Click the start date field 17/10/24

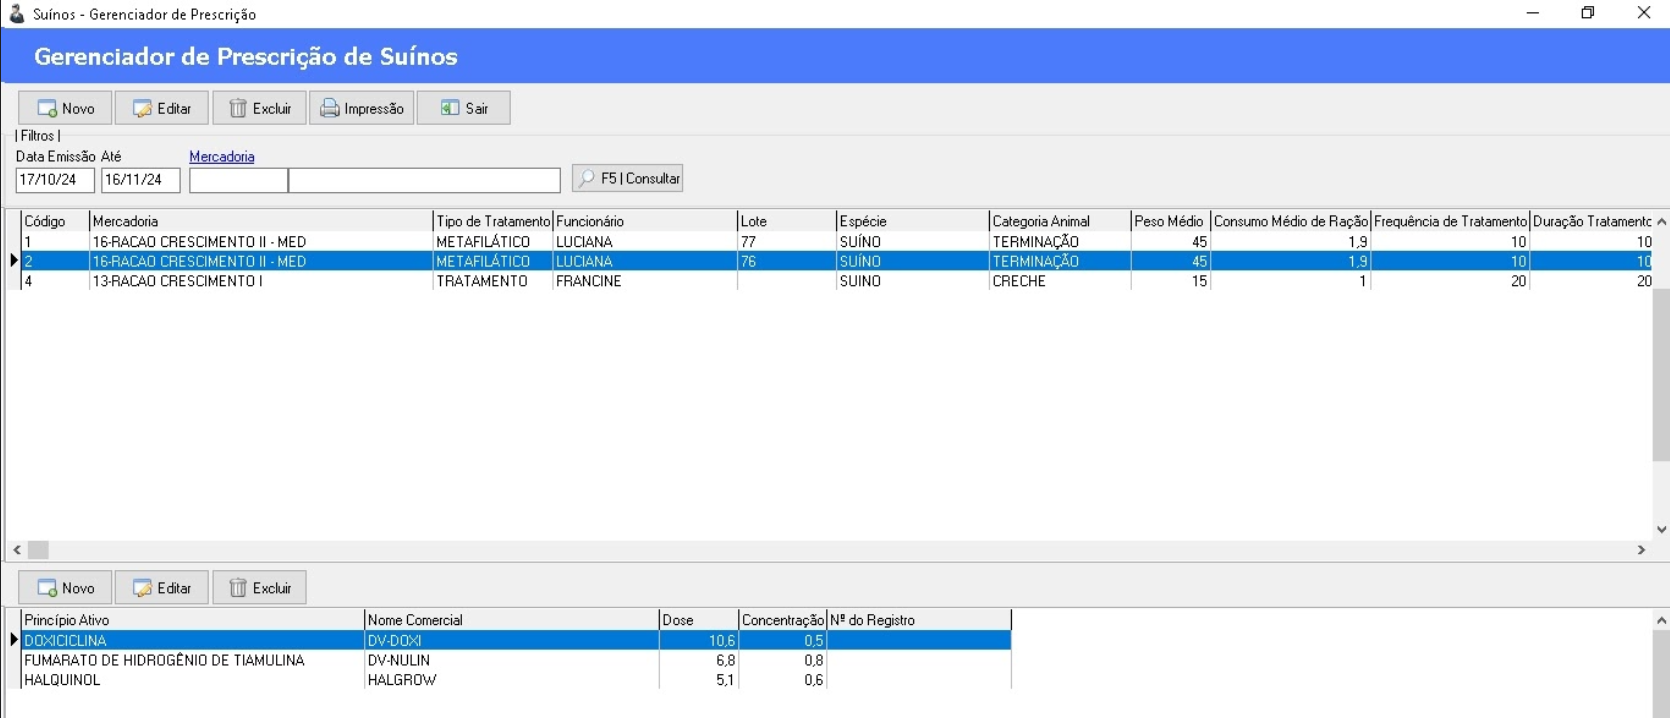55,180
